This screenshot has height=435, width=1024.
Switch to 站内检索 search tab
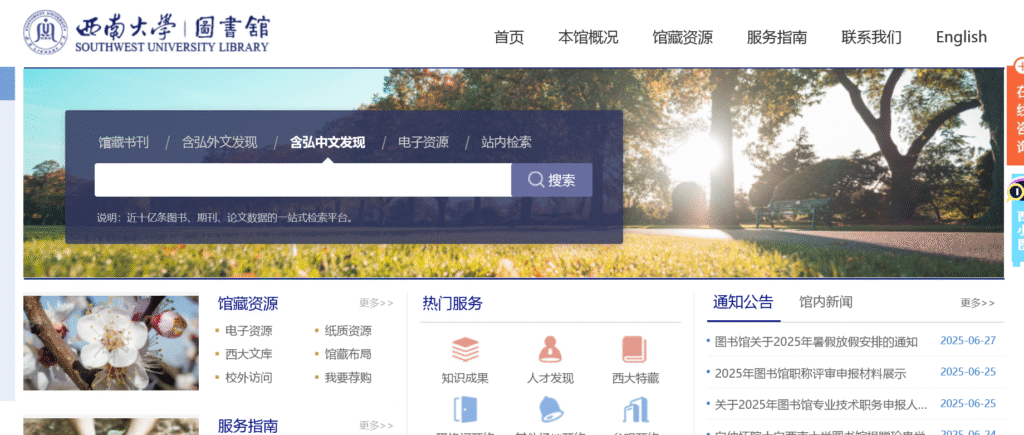pos(506,142)
